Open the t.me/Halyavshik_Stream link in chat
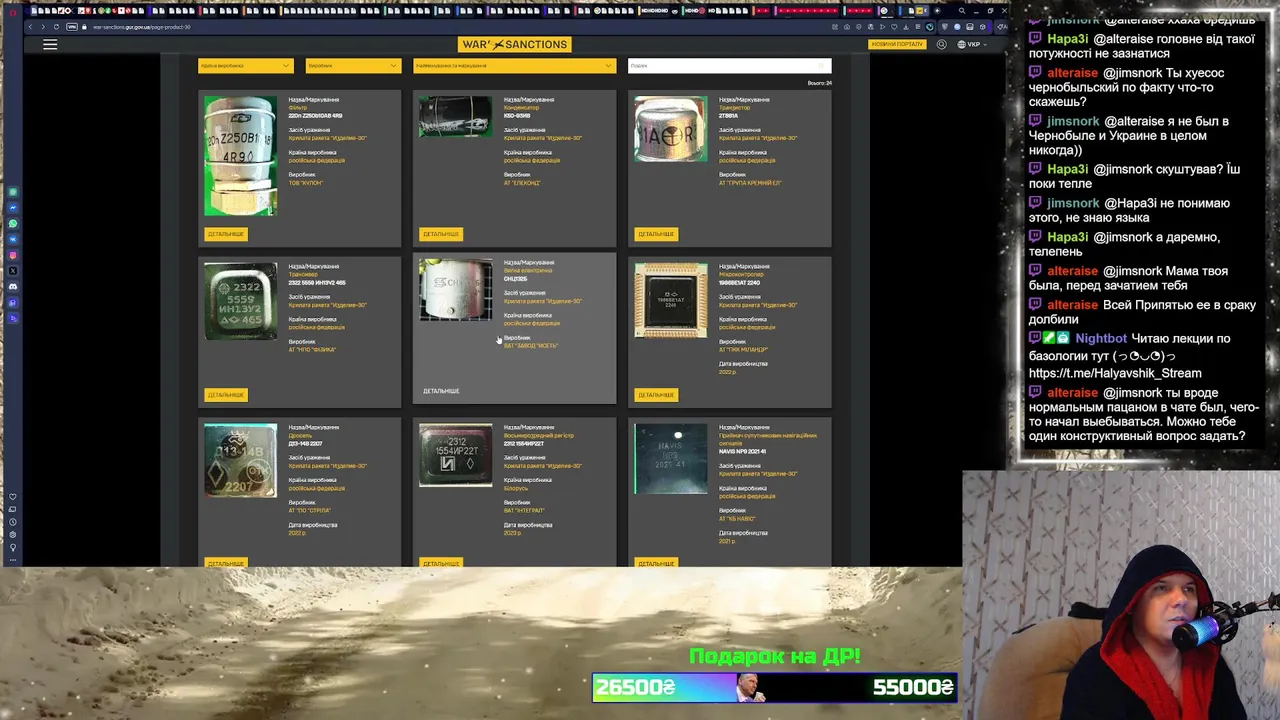This screenshot has width=1280, height=720. pyautogui.click(x=1115, y=373)
